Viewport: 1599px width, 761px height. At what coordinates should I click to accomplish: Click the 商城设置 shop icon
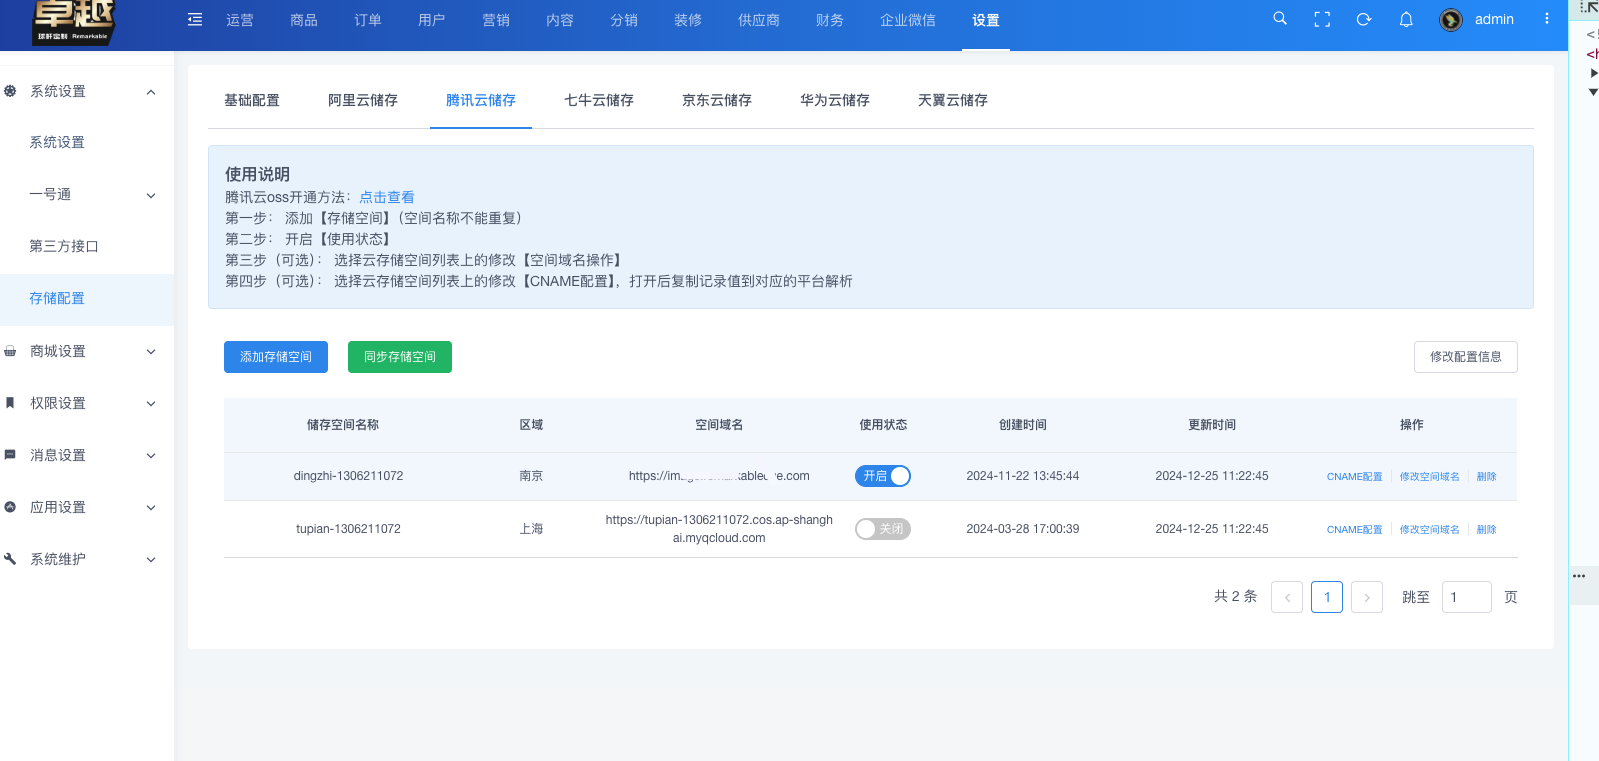[10, 351]
